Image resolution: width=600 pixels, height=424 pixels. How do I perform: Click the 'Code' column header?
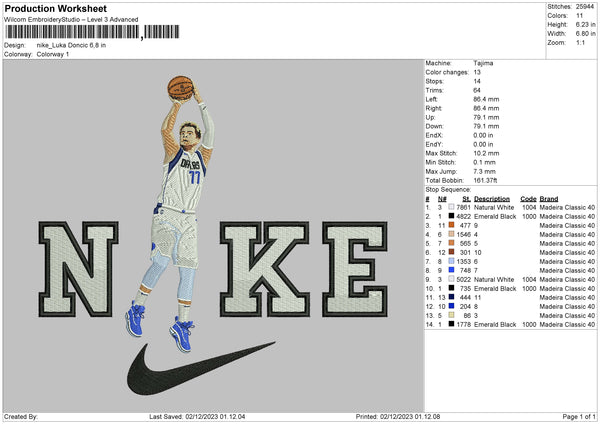[528, 199]
